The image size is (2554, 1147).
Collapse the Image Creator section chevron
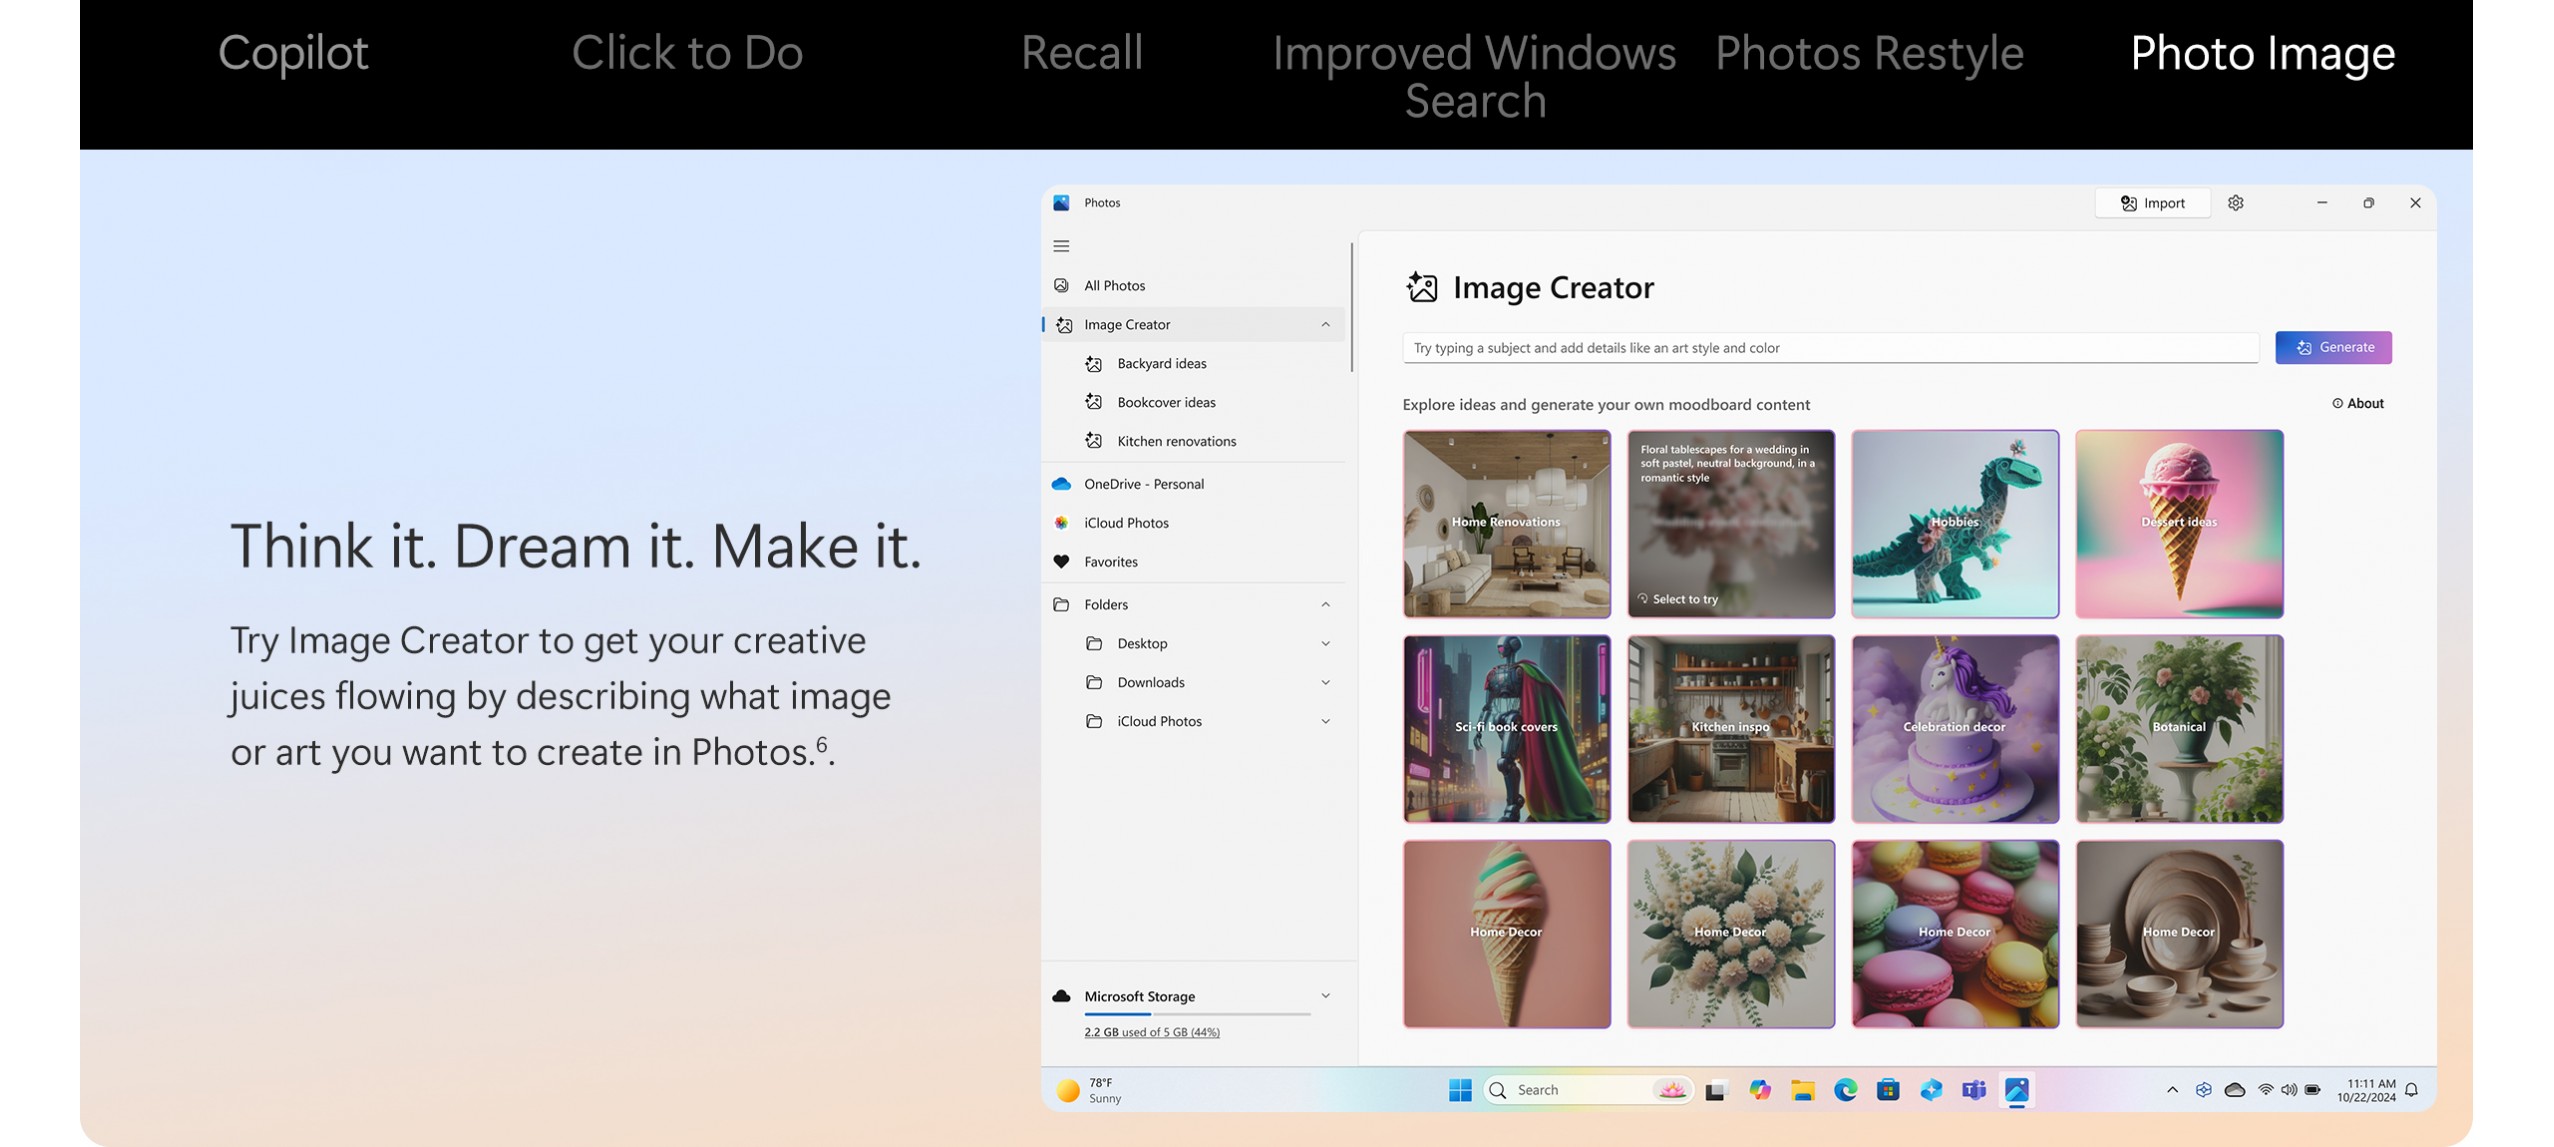pos(1326,325)
